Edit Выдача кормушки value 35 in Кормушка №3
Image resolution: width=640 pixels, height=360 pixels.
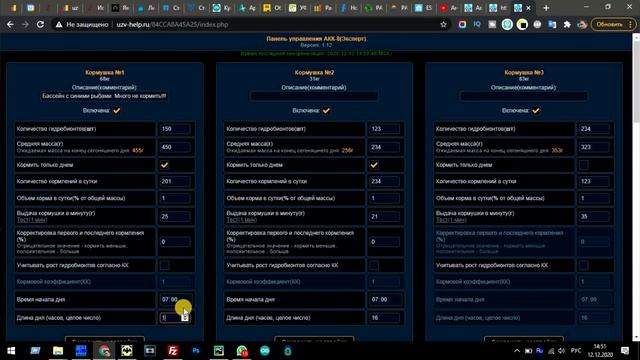coord(594,216)
